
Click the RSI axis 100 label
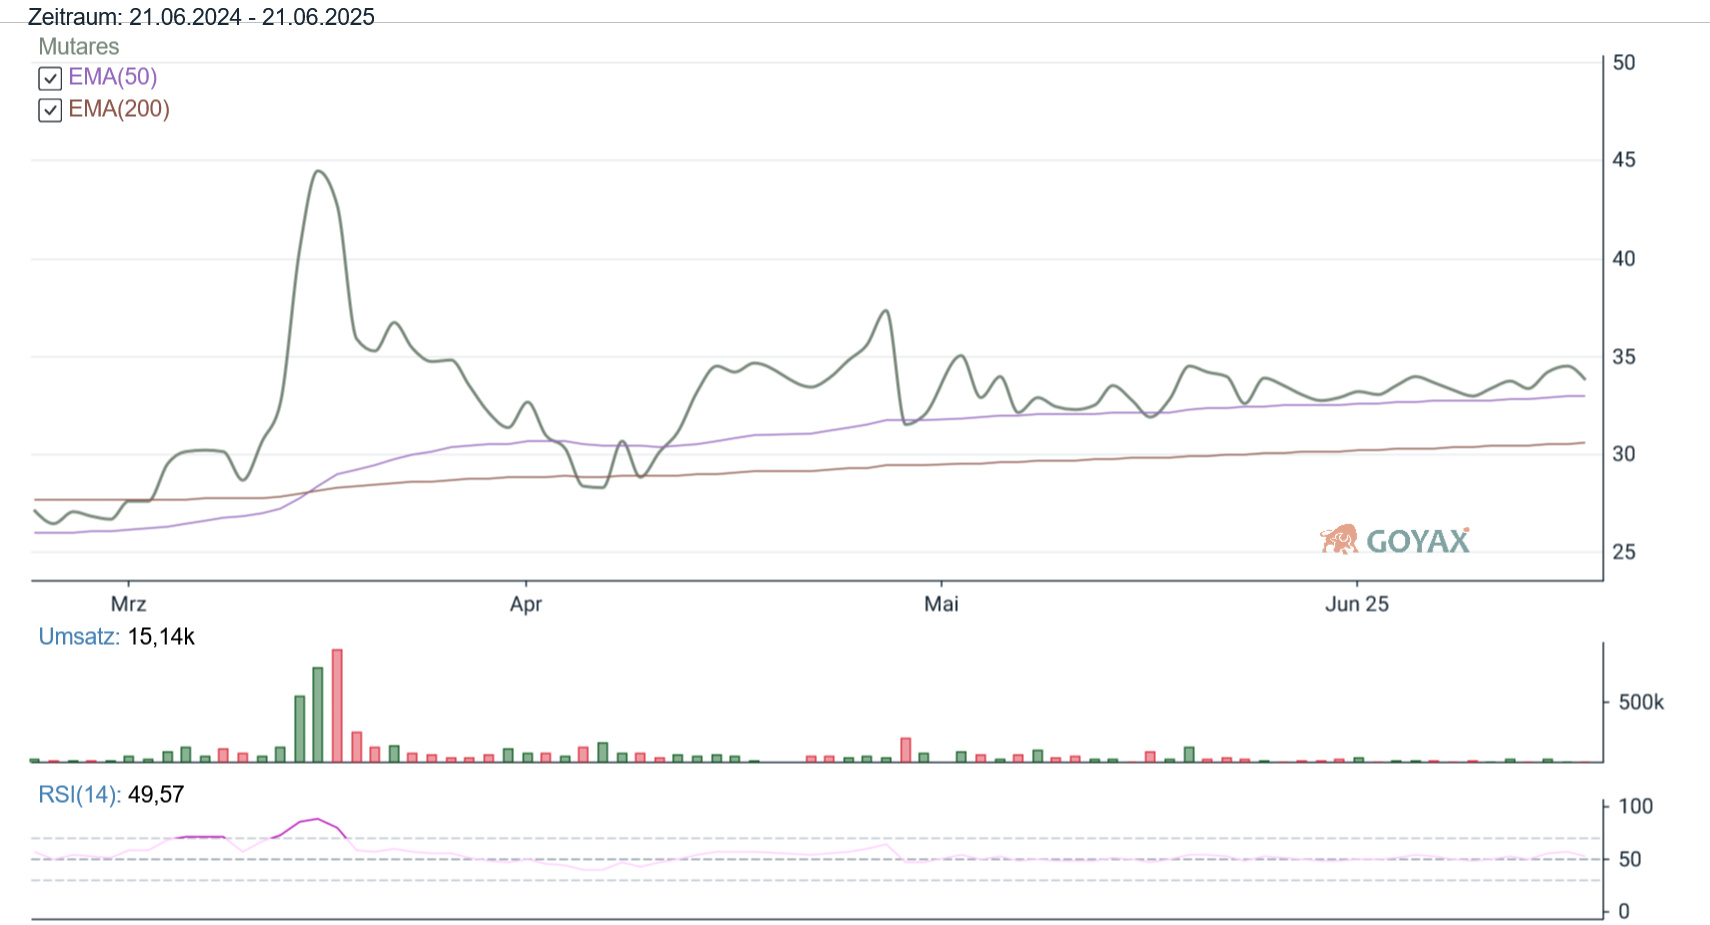(1636, 806)
